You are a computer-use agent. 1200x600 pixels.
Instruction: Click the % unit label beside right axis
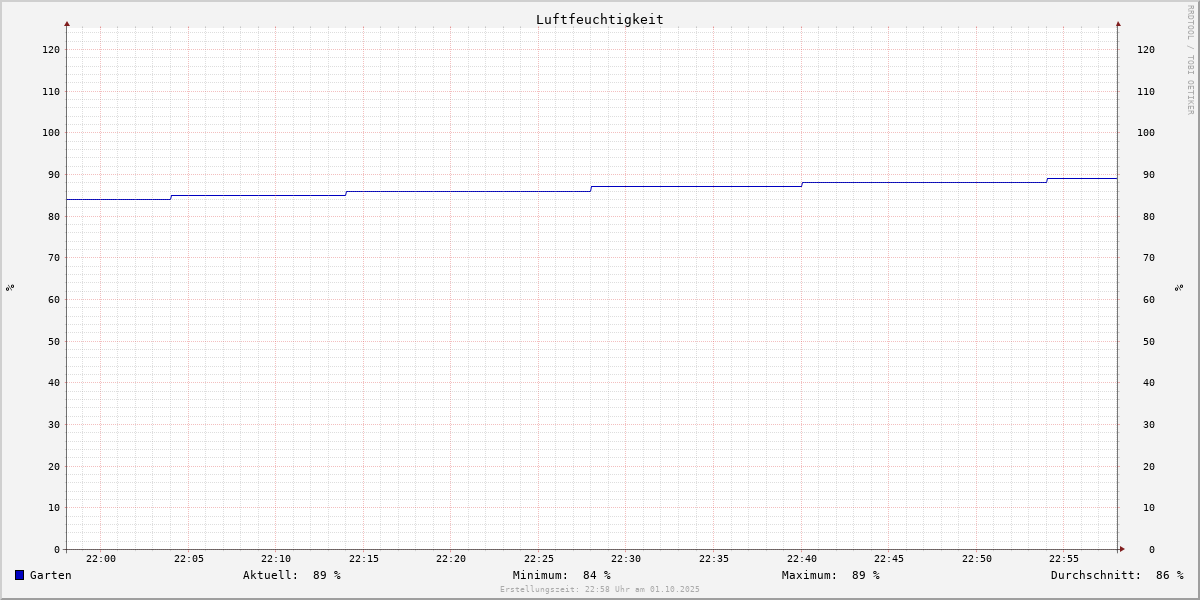tap(1179, 288)
